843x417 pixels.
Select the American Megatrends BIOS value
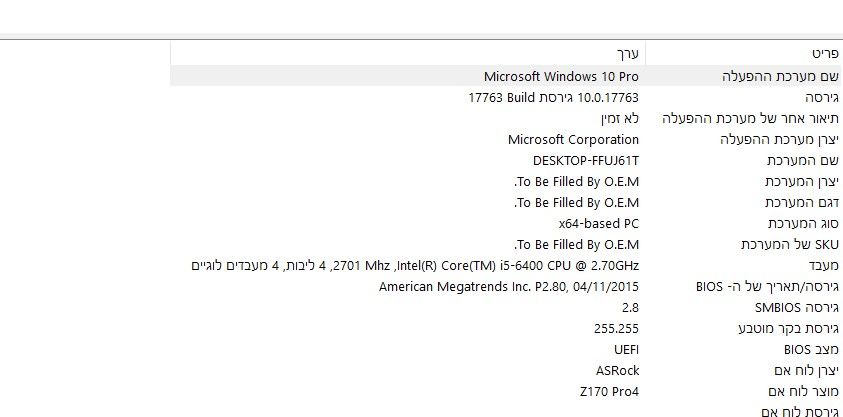508,287
